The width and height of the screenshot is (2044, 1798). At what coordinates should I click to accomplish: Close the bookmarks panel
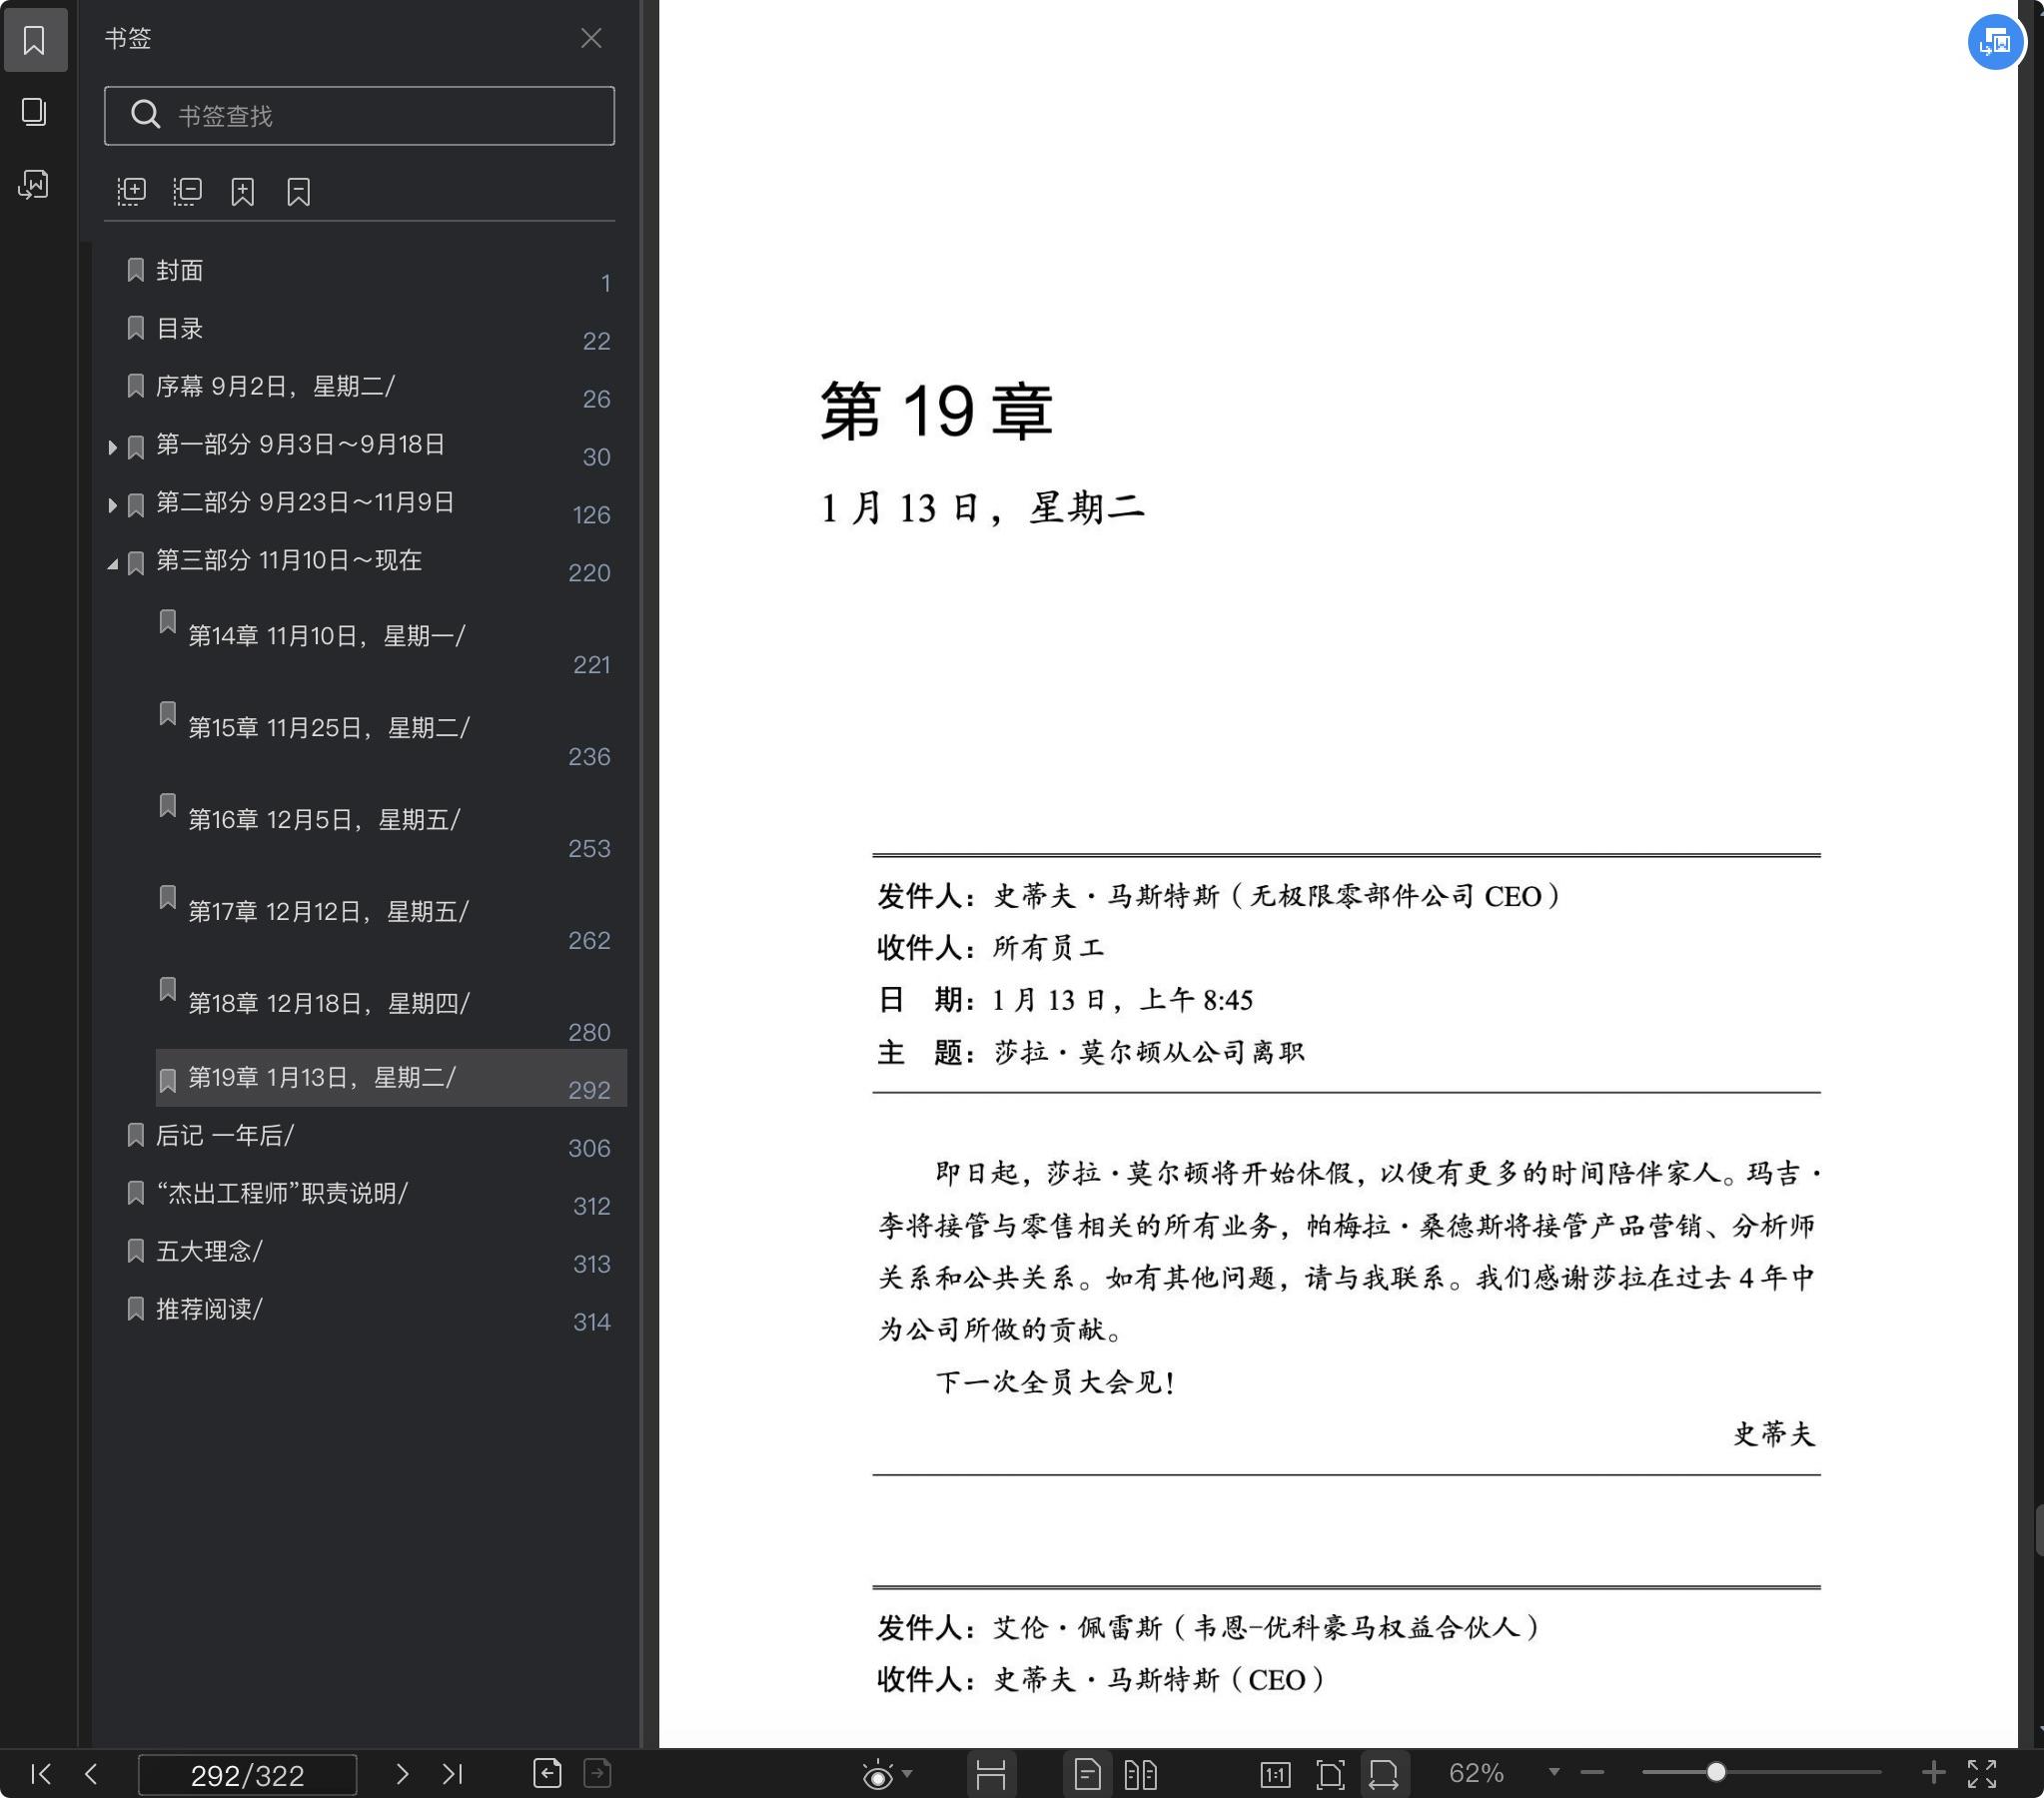pos(591,38)
